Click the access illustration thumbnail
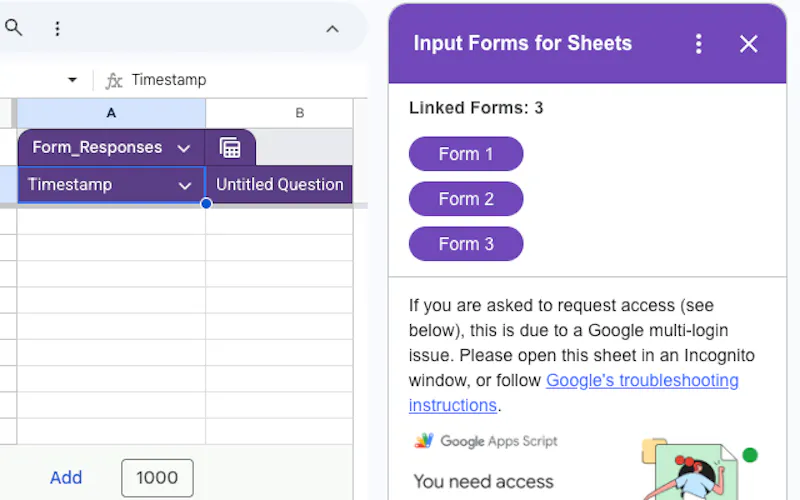This screenshot has width=800, height=500. [699, 468]
